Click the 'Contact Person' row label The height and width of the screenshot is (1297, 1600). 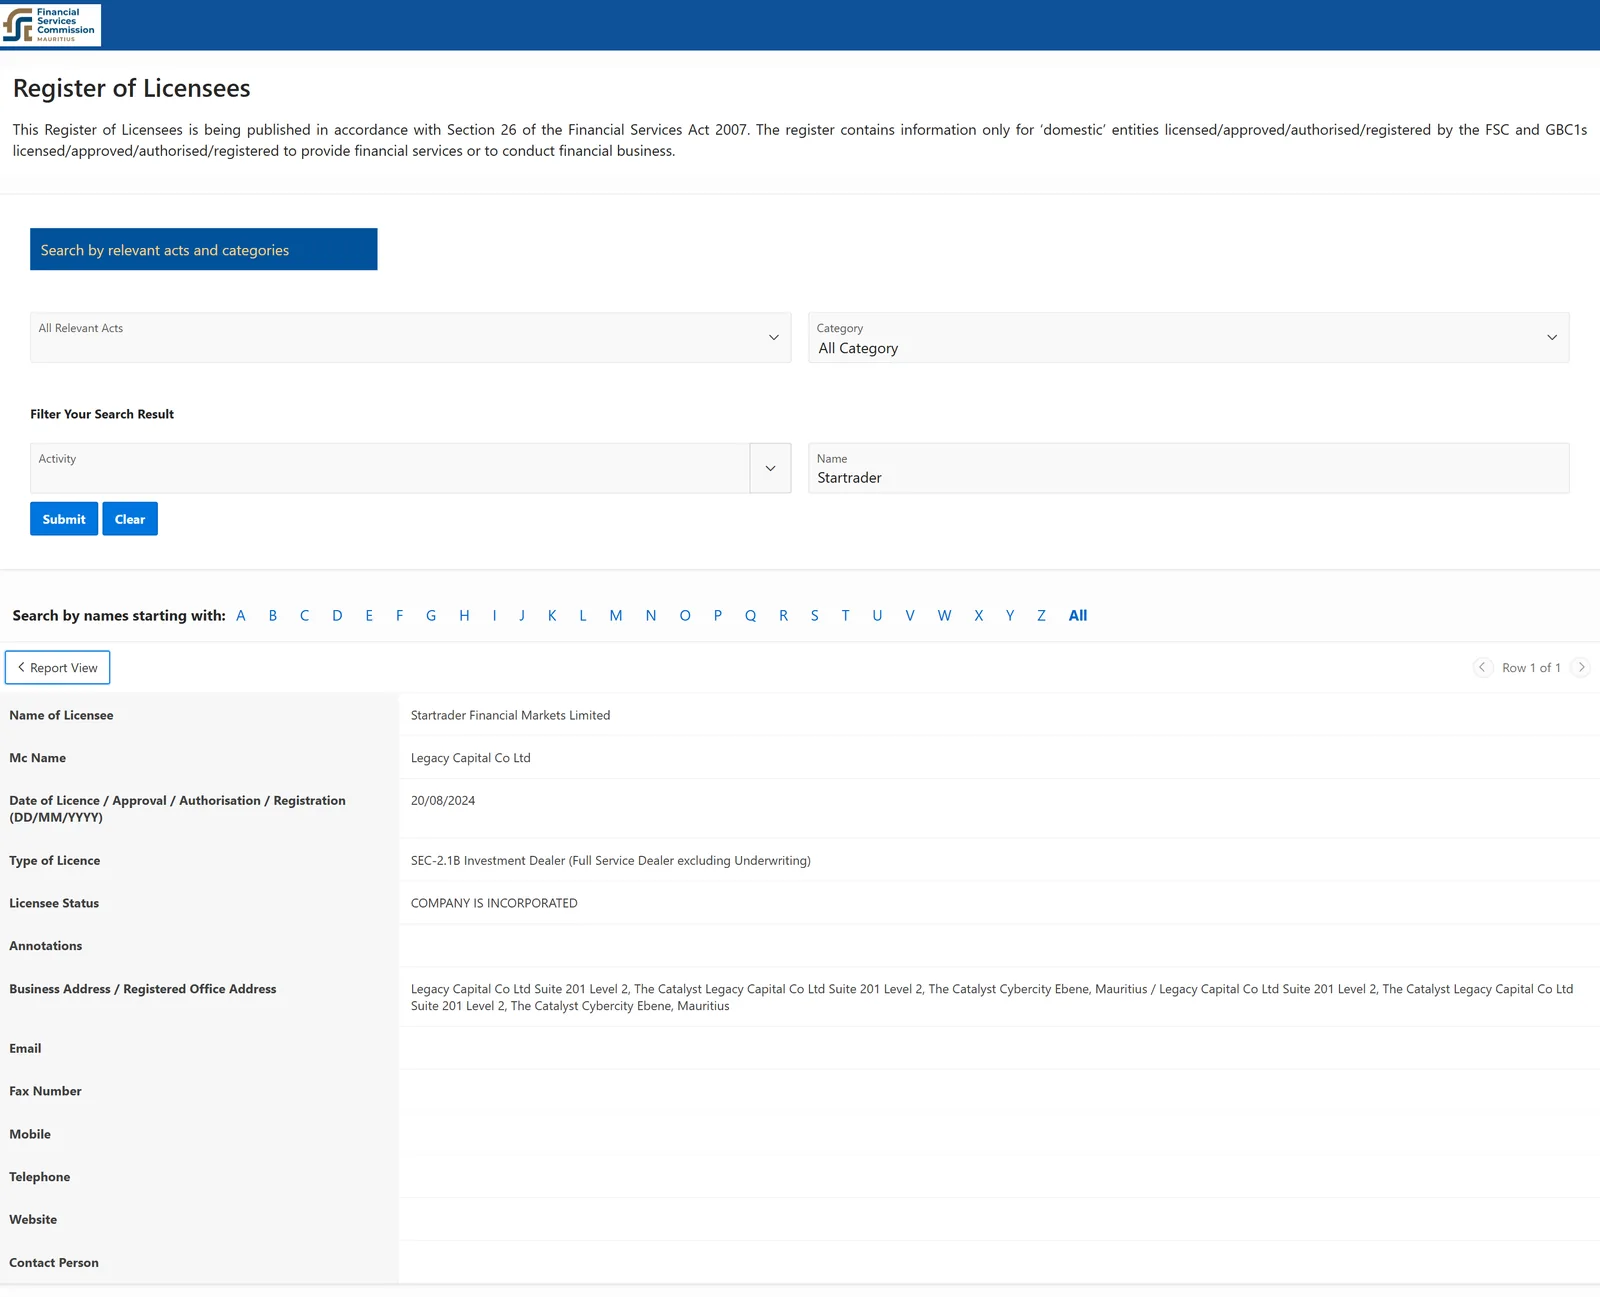[x=54, y=1263]
